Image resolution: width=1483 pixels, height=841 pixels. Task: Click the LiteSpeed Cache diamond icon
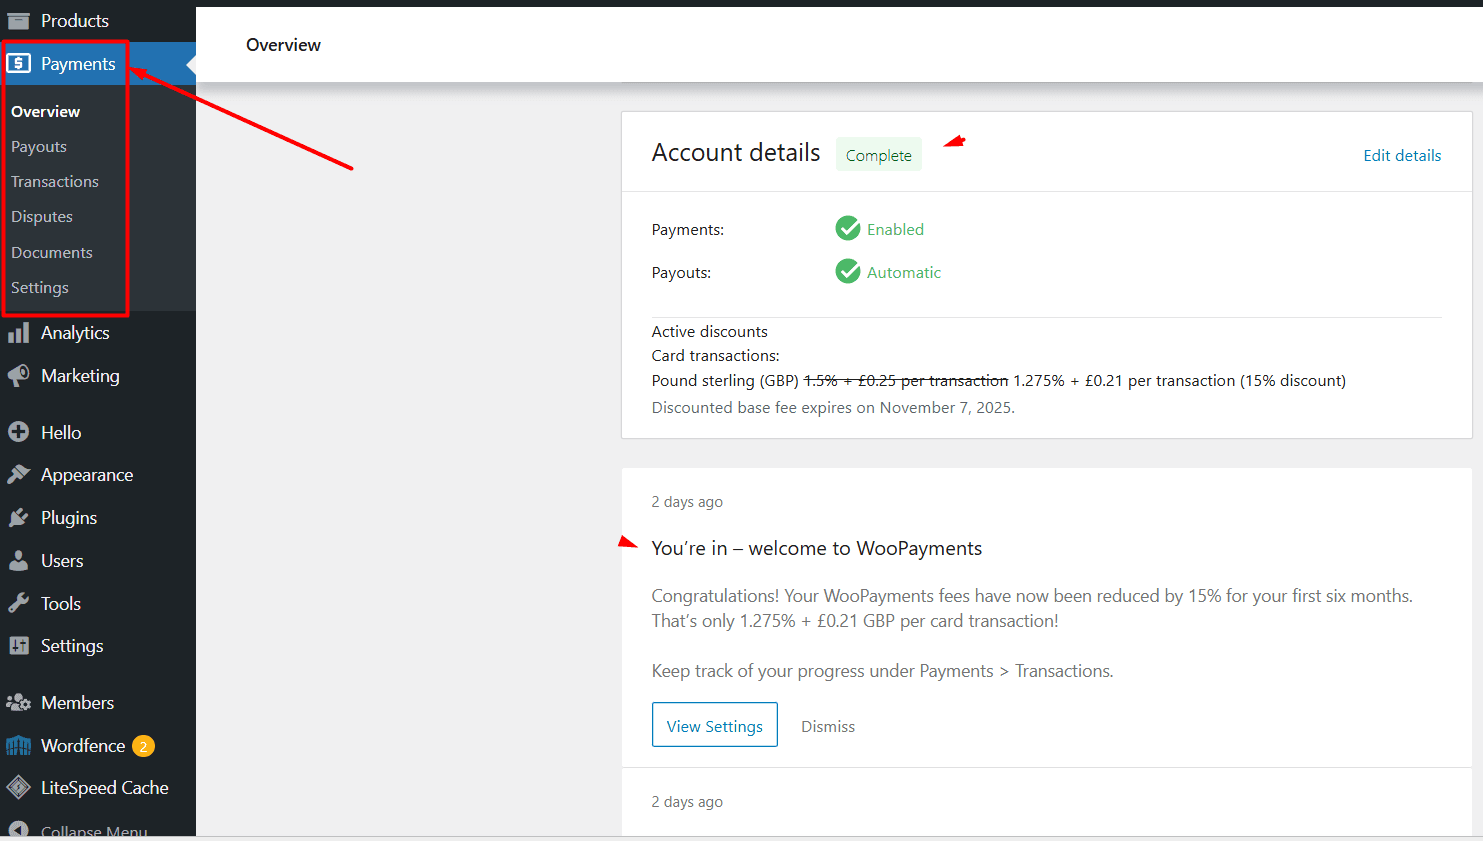pyautogui.click(x=19, y=788)
